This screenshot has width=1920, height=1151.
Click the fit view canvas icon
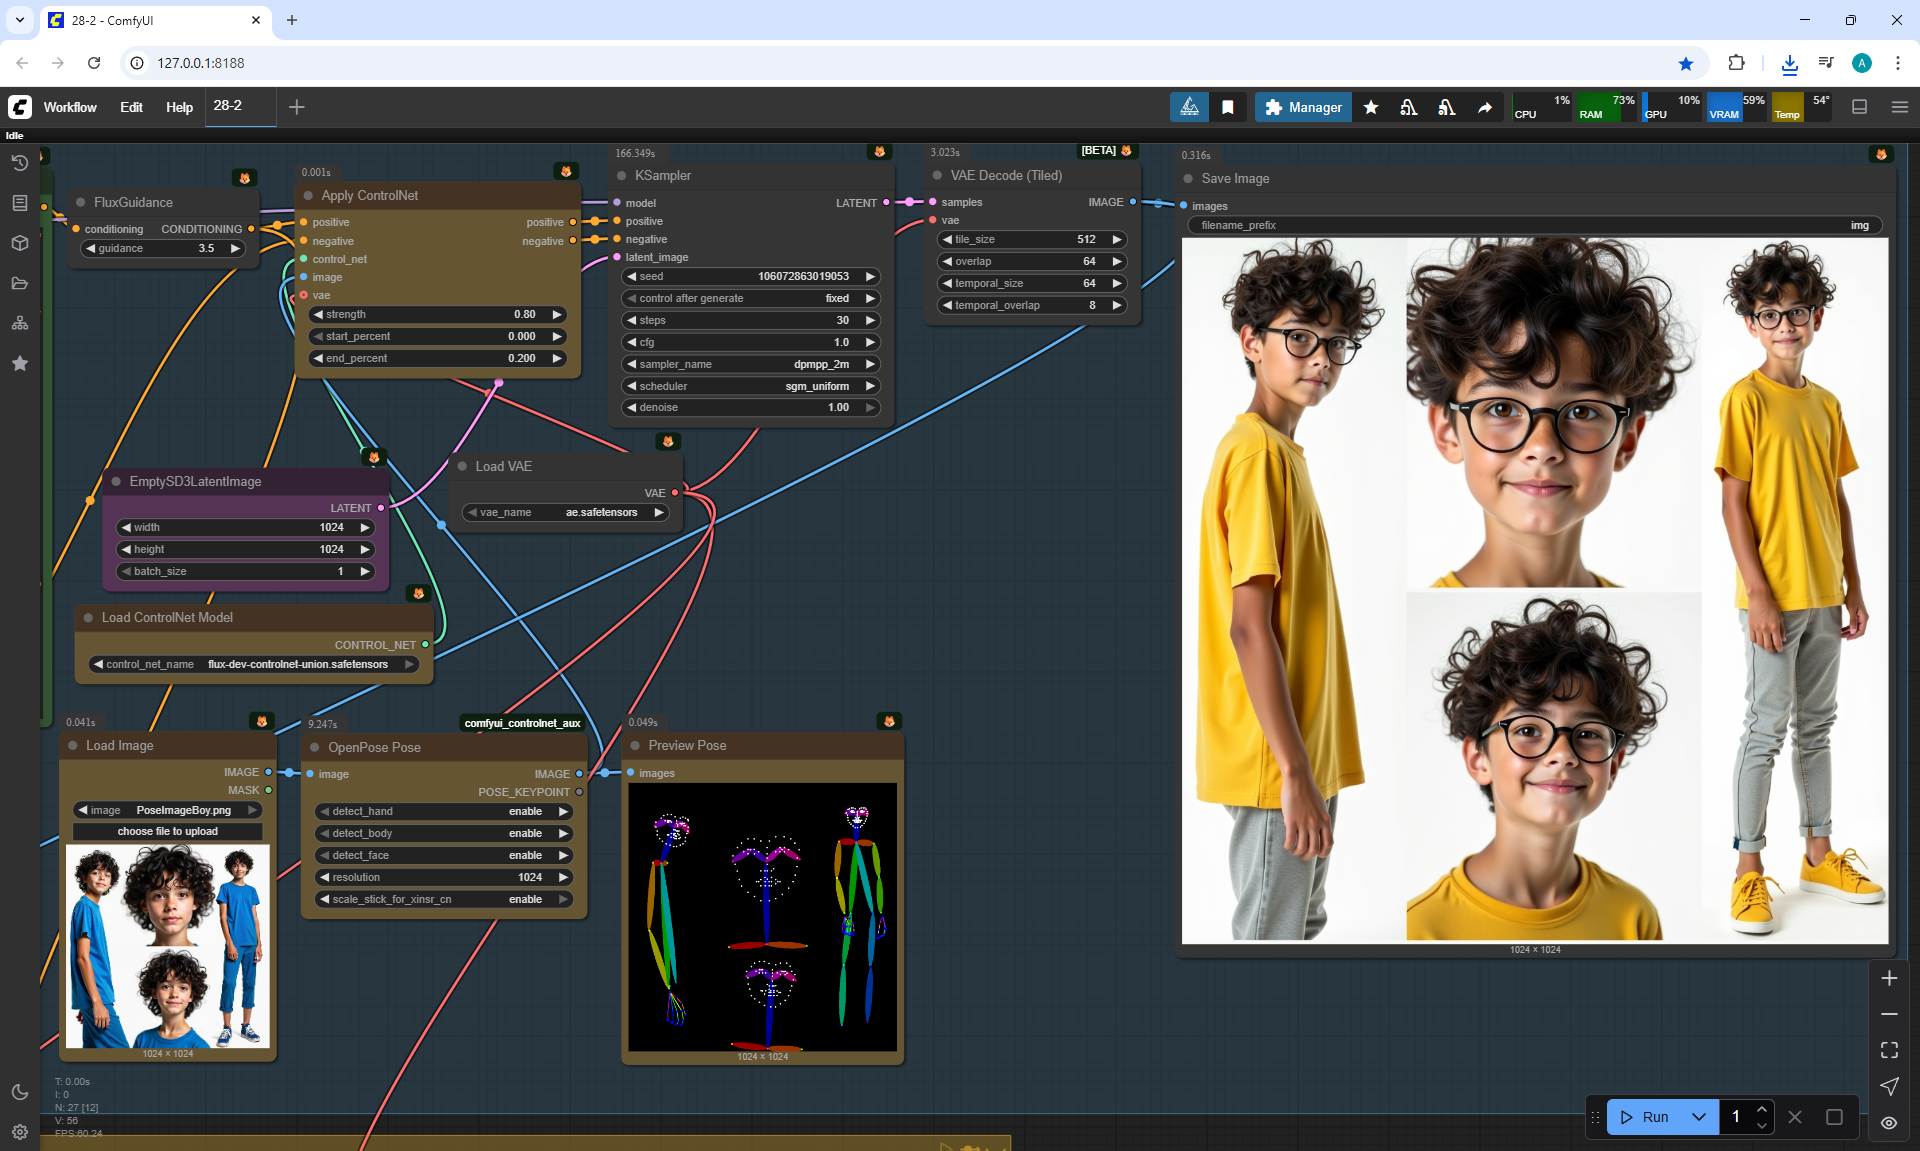[x=1889, y=1050]
